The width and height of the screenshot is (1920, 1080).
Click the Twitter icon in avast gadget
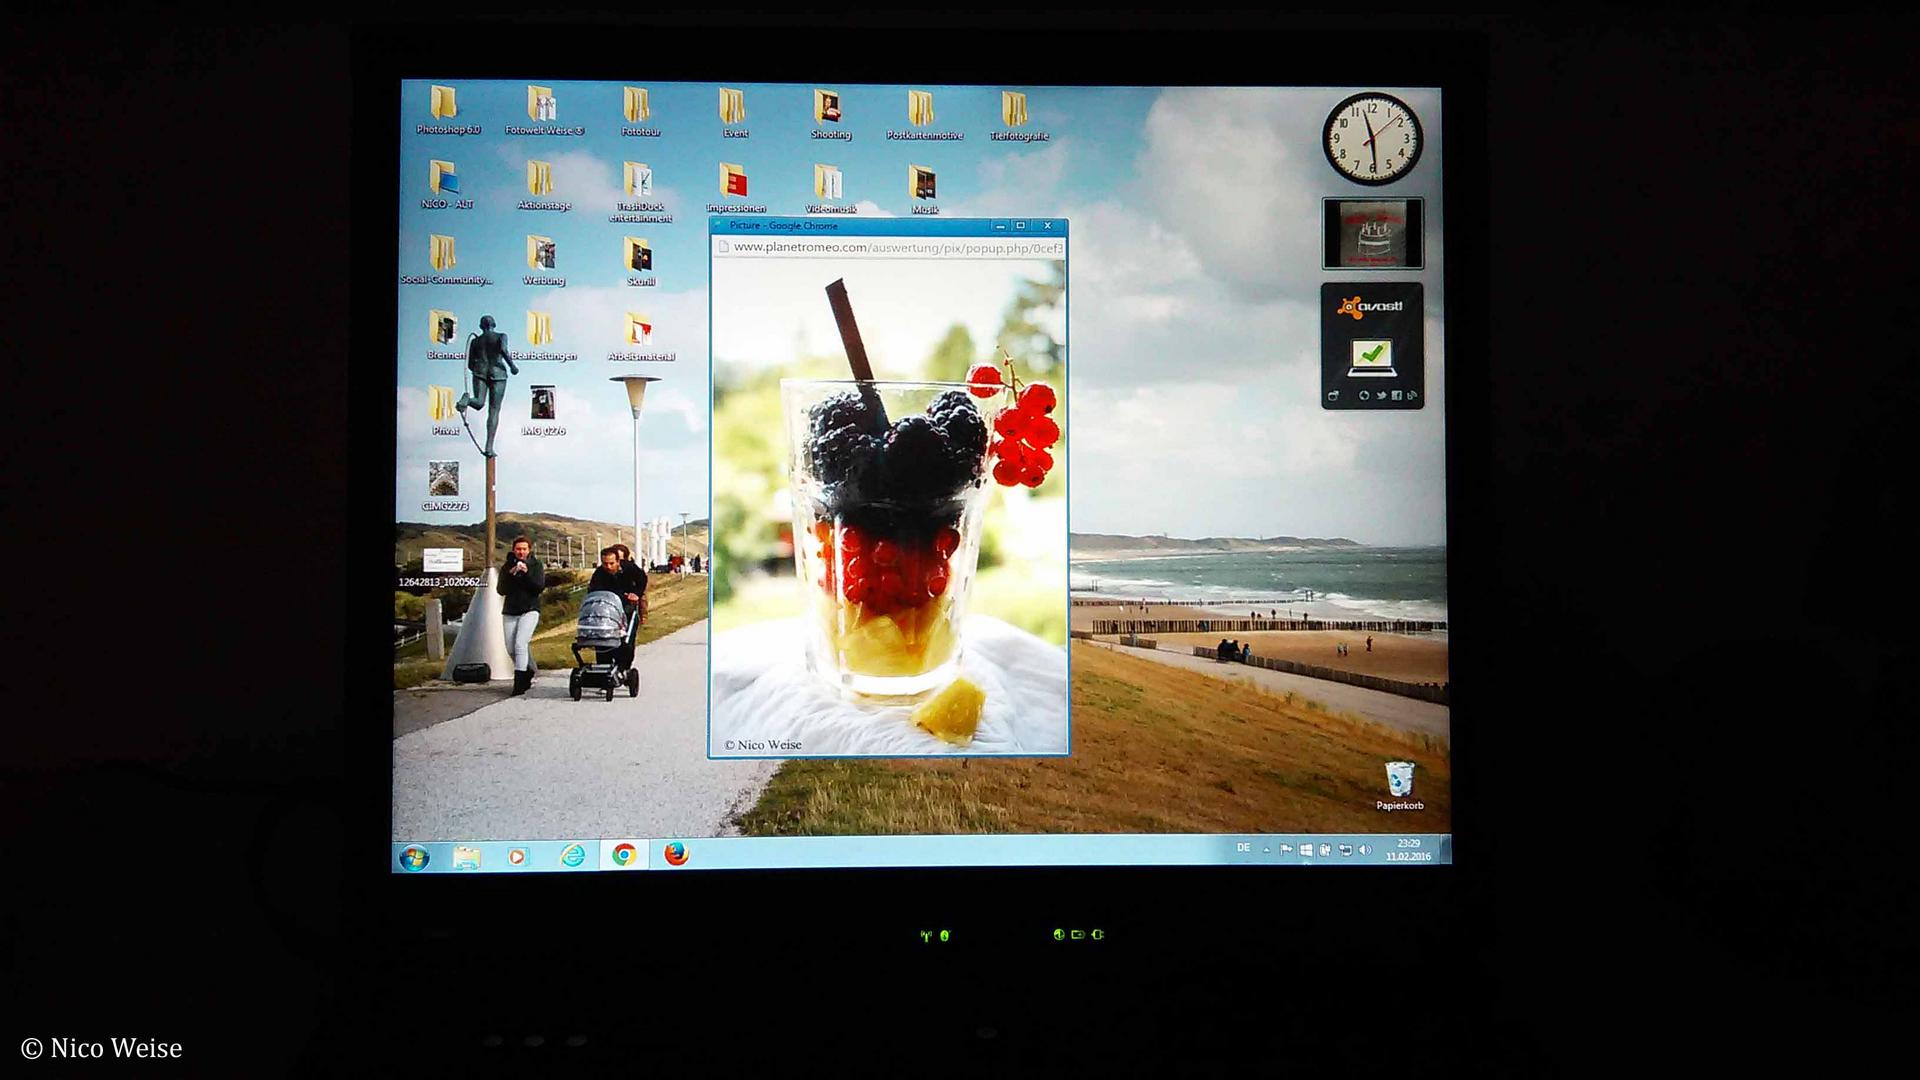[x=1381, y=396]
